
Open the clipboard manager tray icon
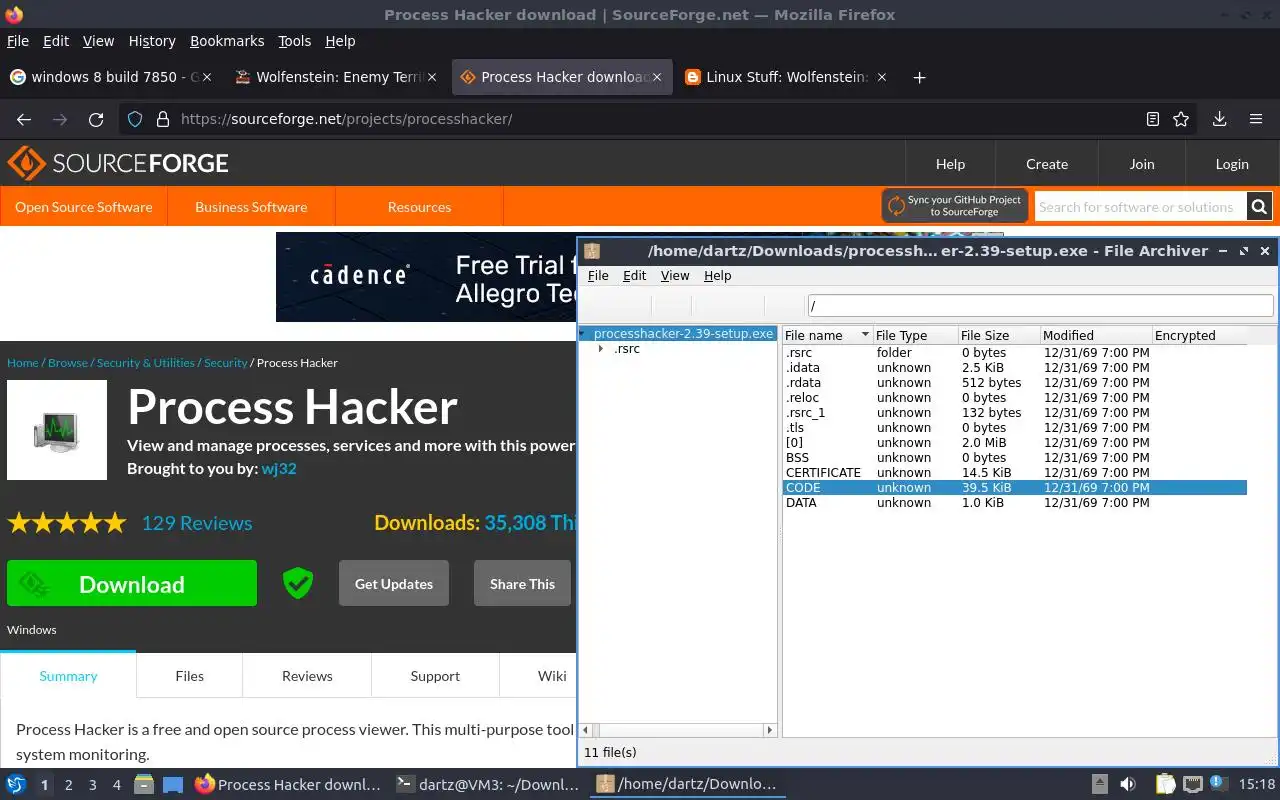[1165, 785]
